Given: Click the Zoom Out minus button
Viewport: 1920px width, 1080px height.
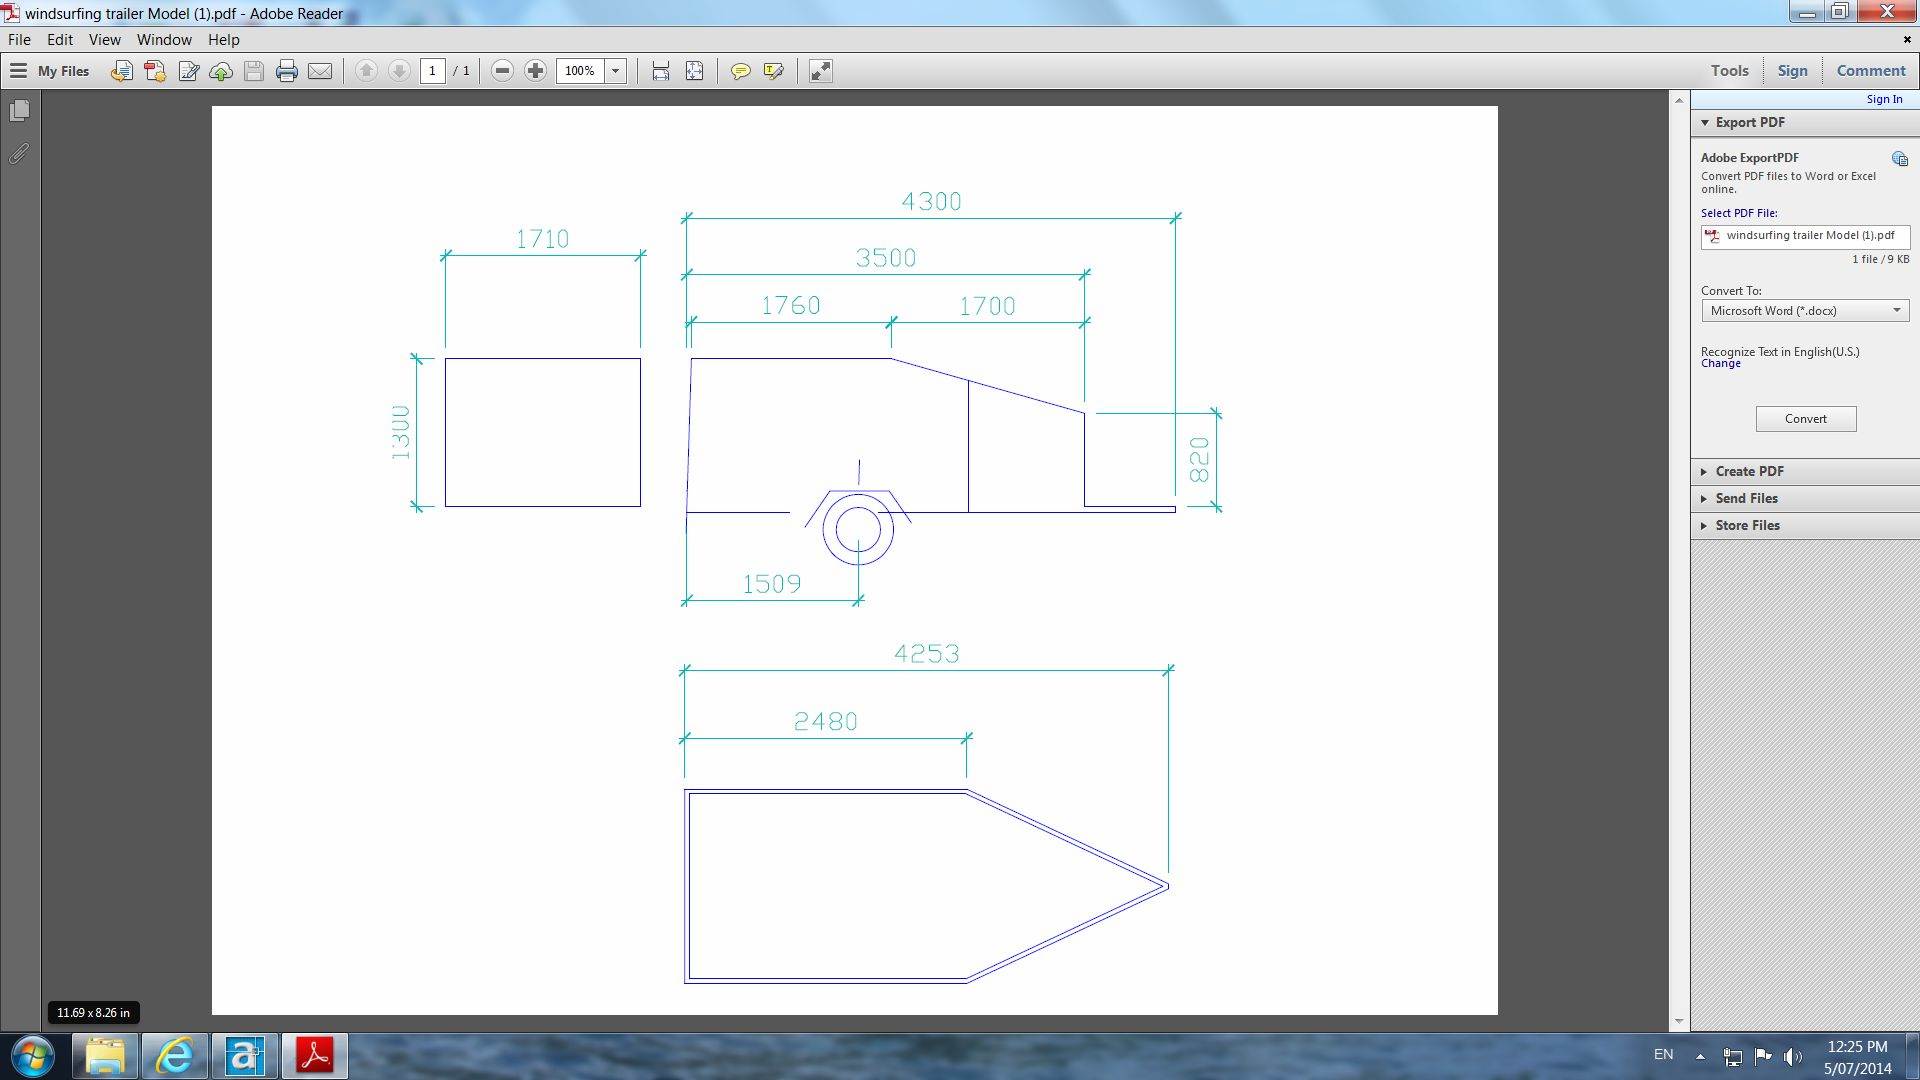Looking at the screenshot, I should point(502,71).
